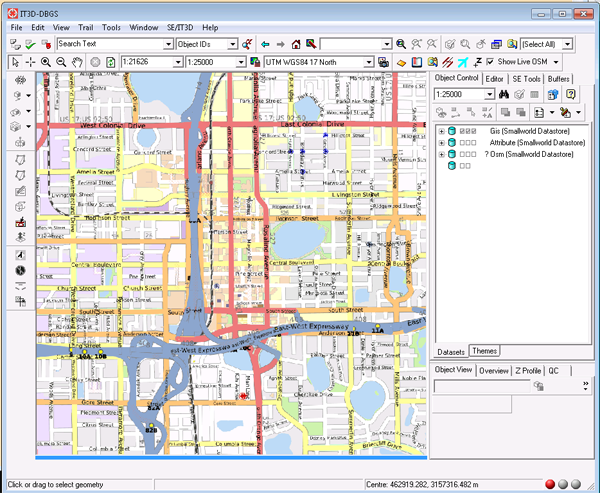
Task: Switch to the Themes tab
Action: pyautogui.click(x=486, y=351)
